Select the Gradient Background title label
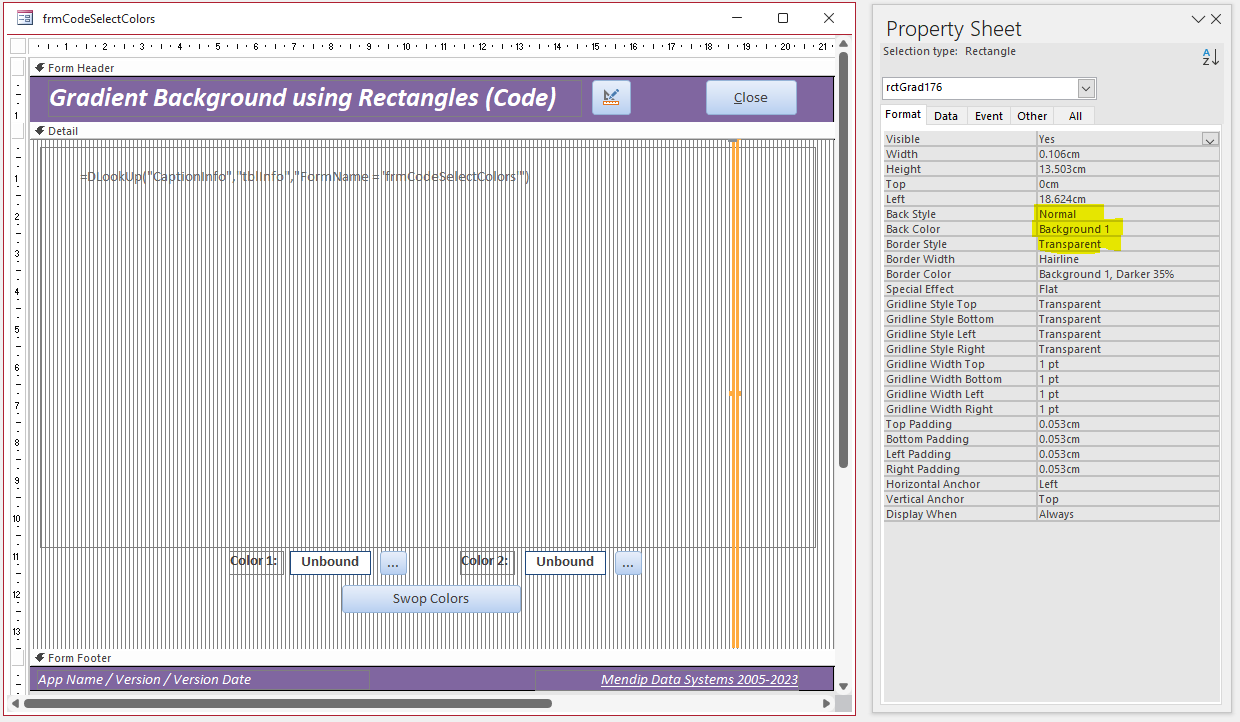1240x722 pixels. click(x=315, y=98)
